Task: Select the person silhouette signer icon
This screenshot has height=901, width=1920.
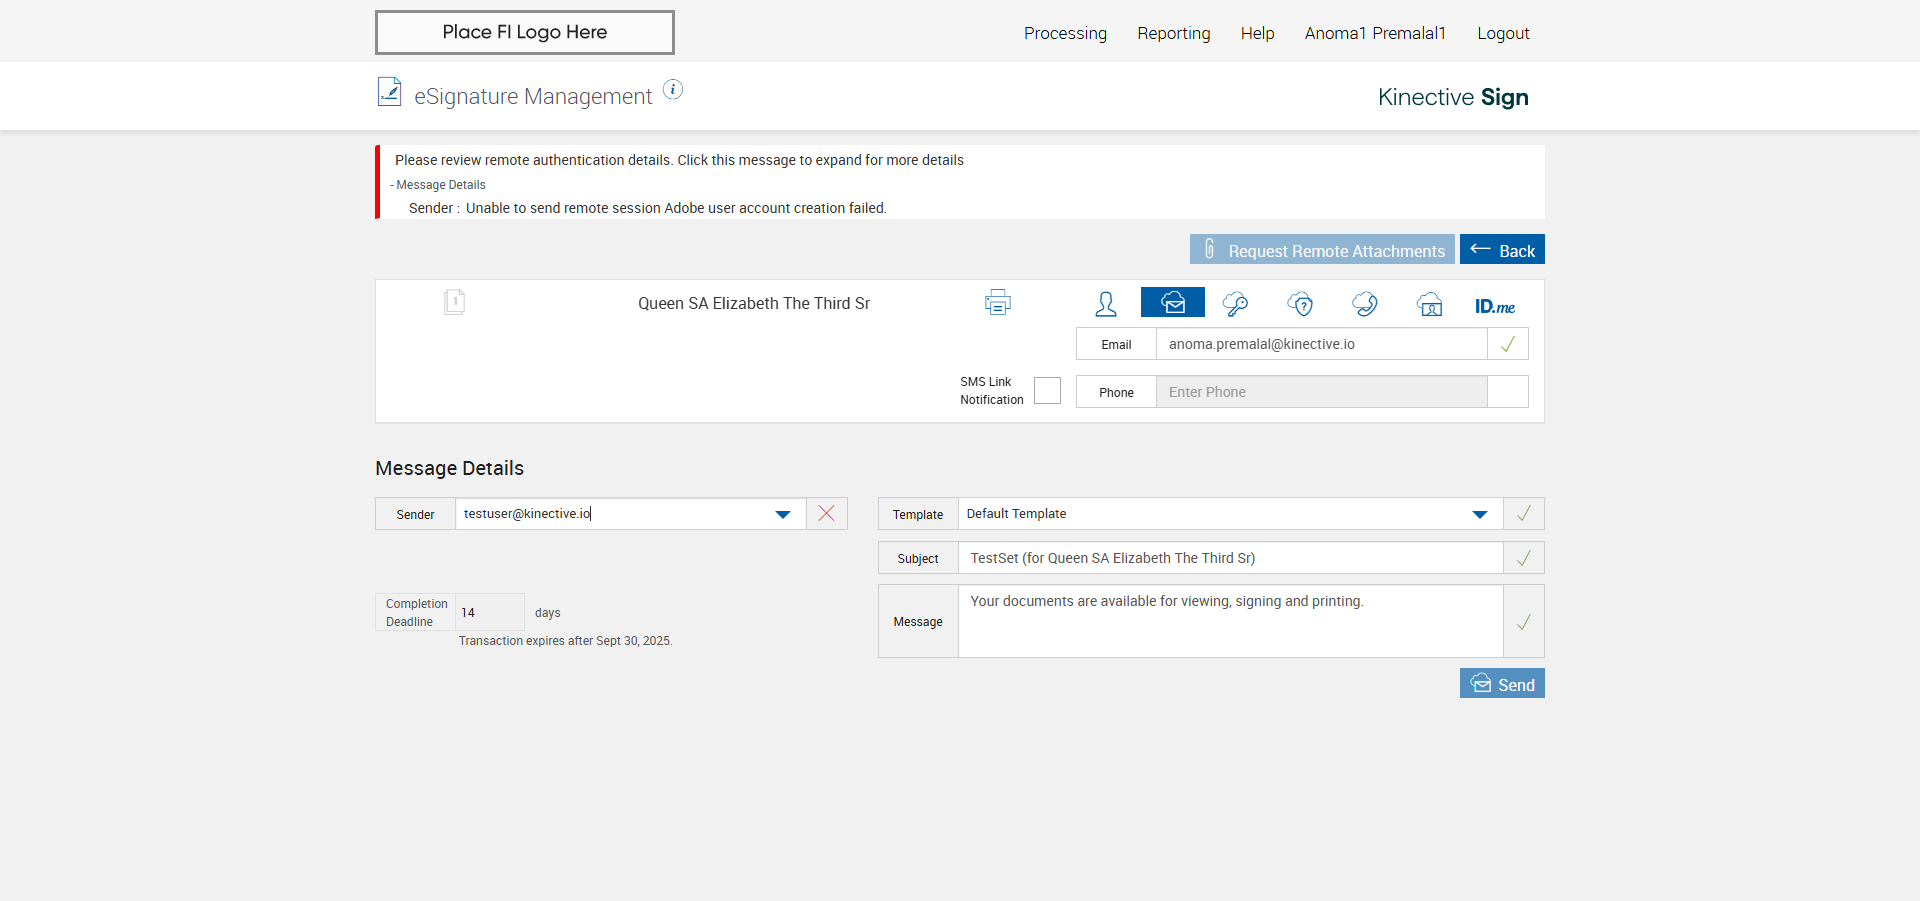Action: point(1106,303)
